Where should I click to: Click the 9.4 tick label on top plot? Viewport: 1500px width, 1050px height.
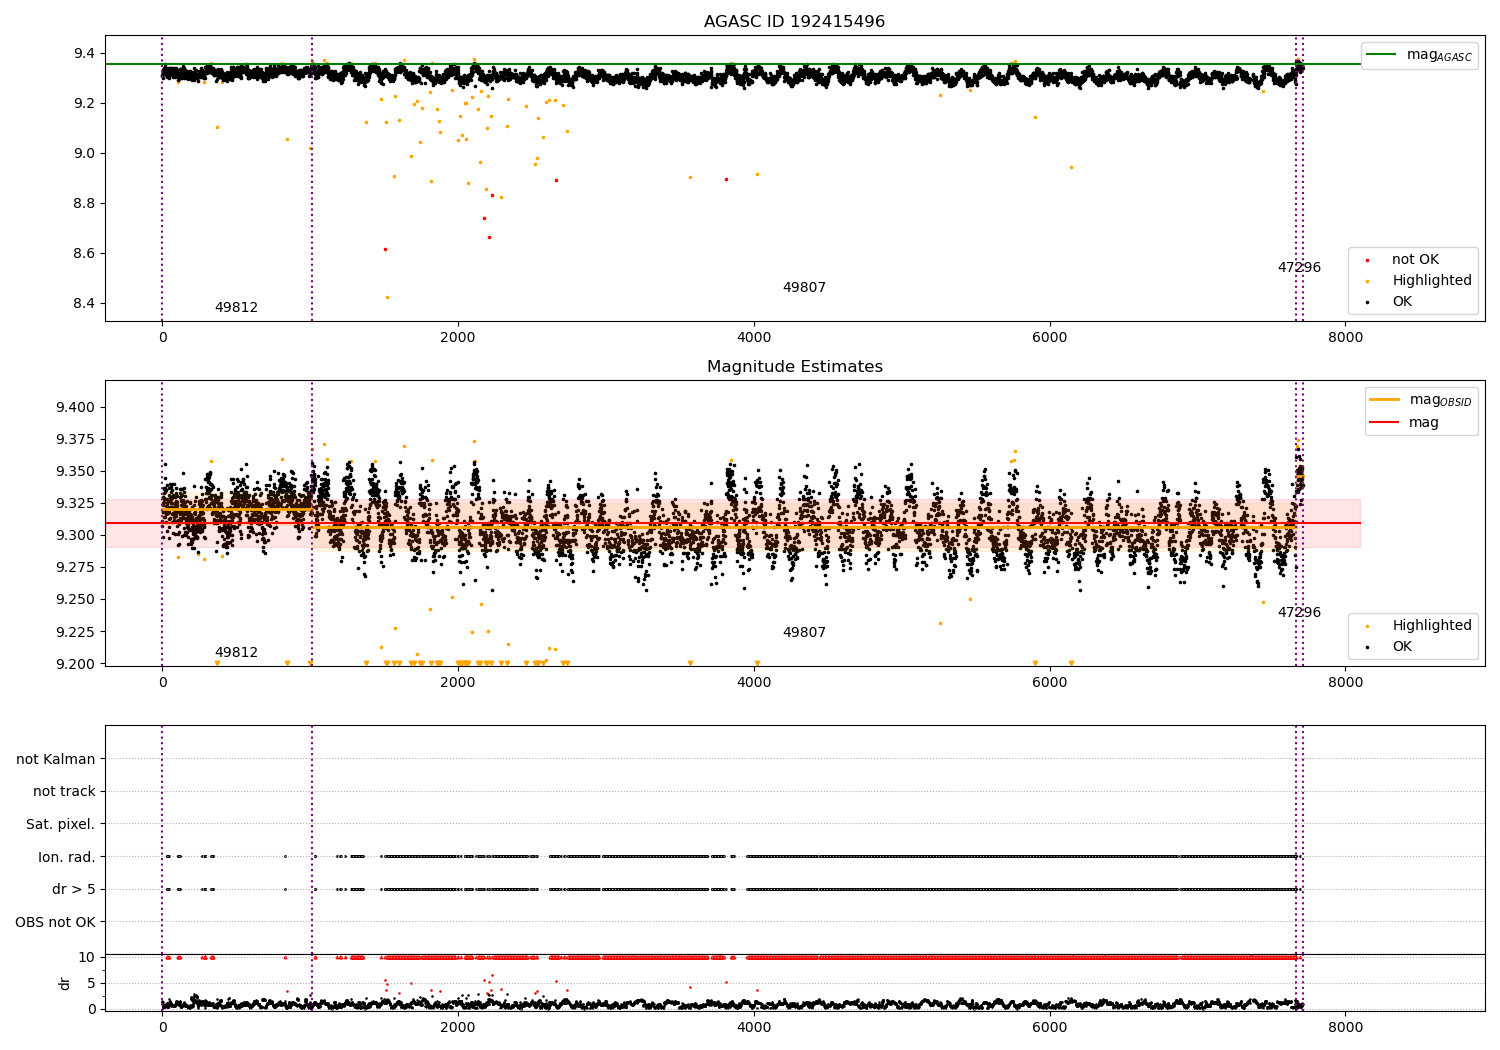(83, 53)
